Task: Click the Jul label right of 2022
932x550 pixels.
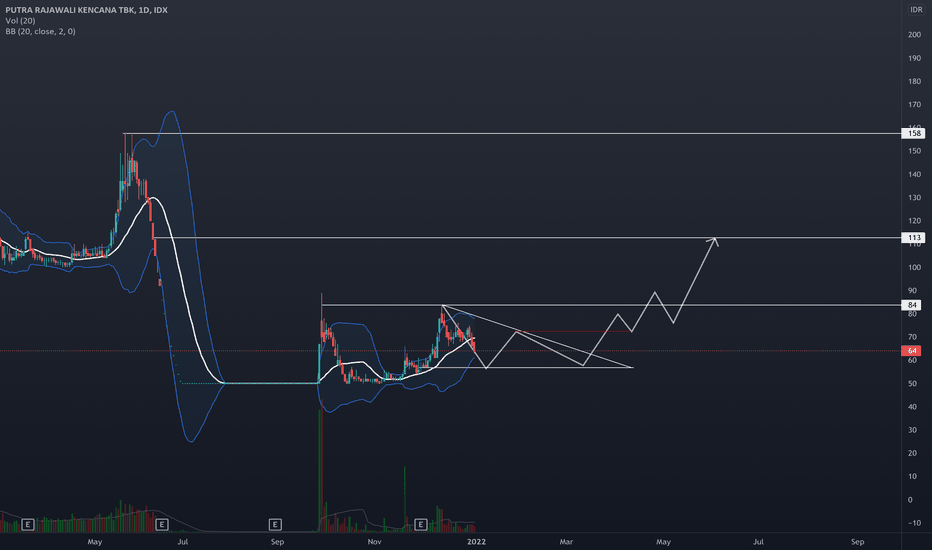Action: click(758, 542)
